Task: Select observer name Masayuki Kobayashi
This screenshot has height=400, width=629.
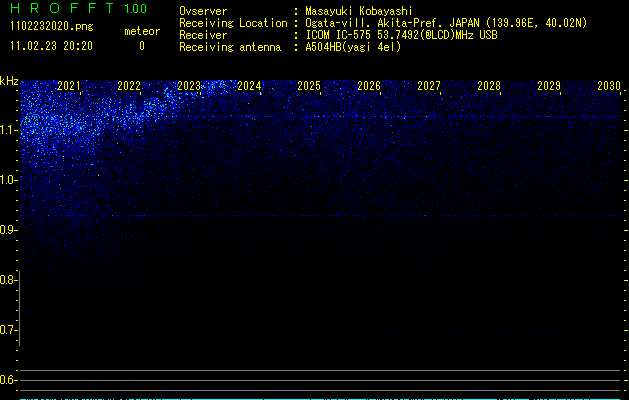Action: click(359, 11)
